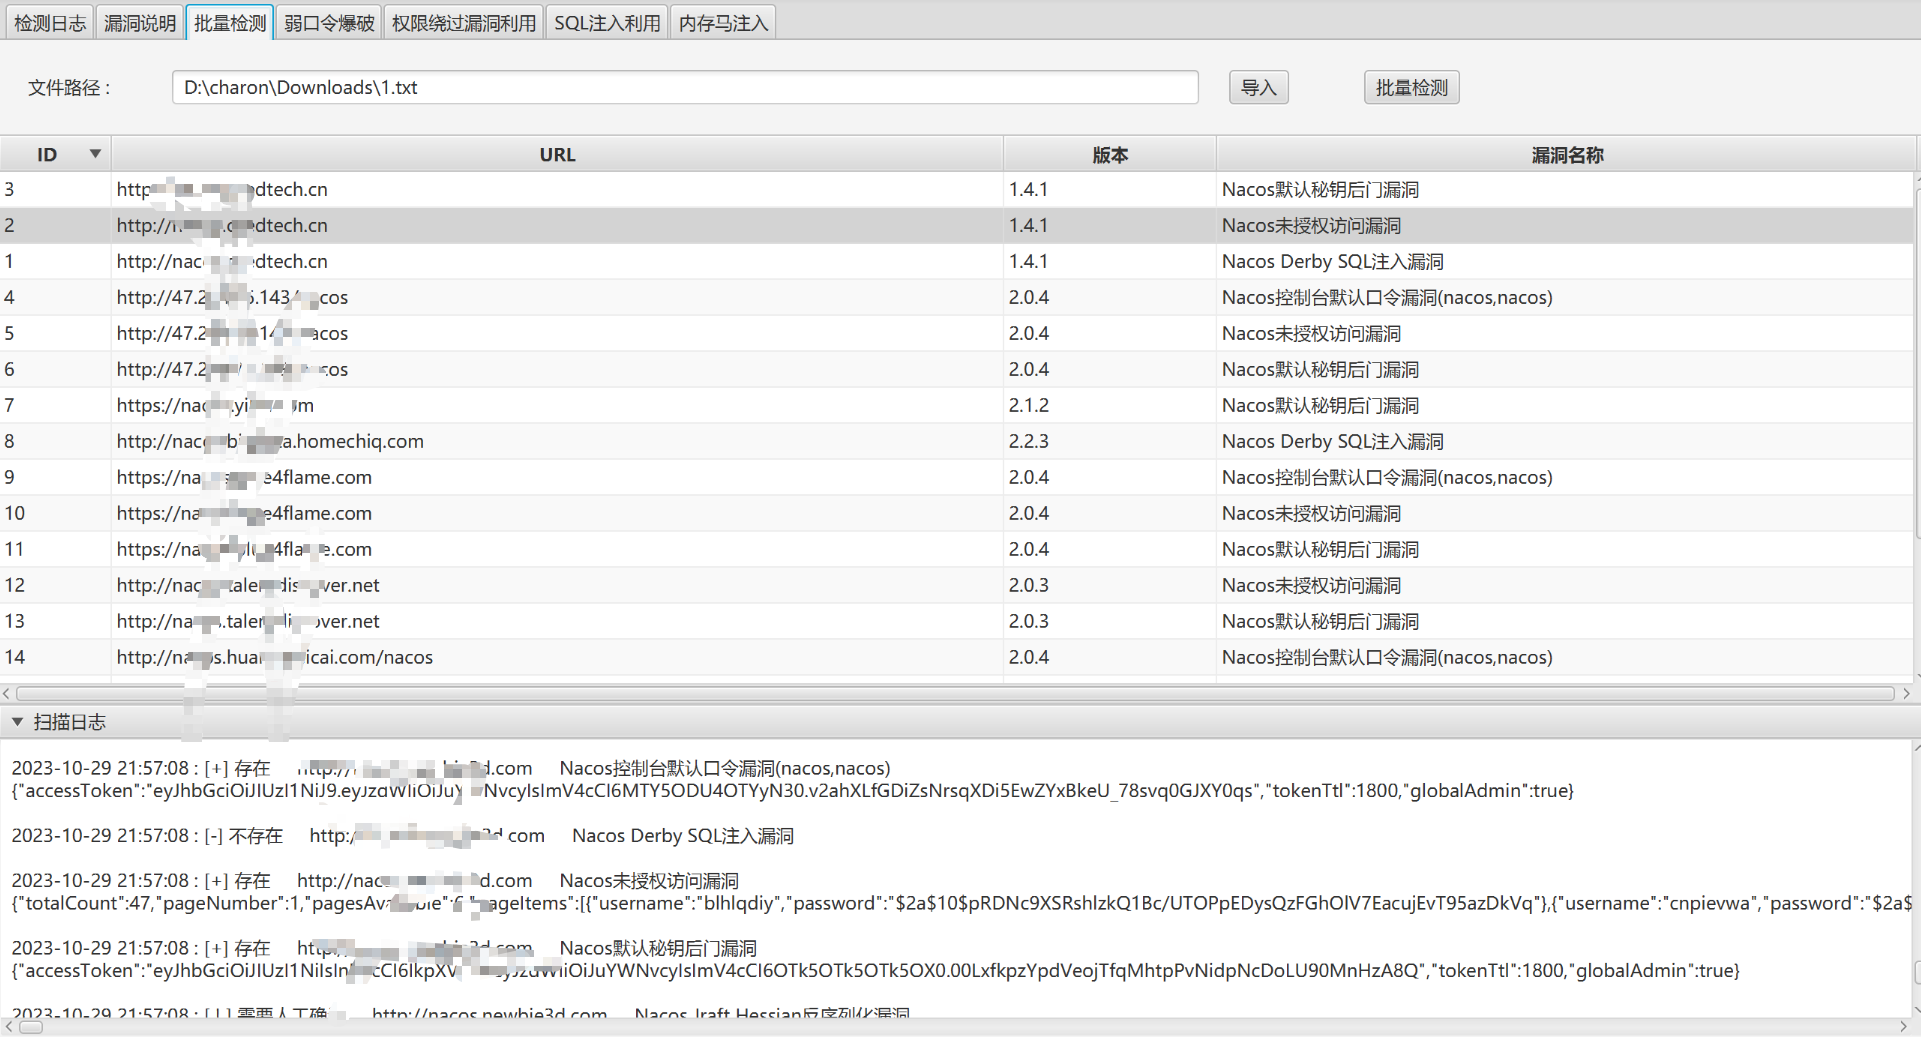Select row 12 version 2.0.3
Screen dimensions: 1921x1037
pos(957,585)
